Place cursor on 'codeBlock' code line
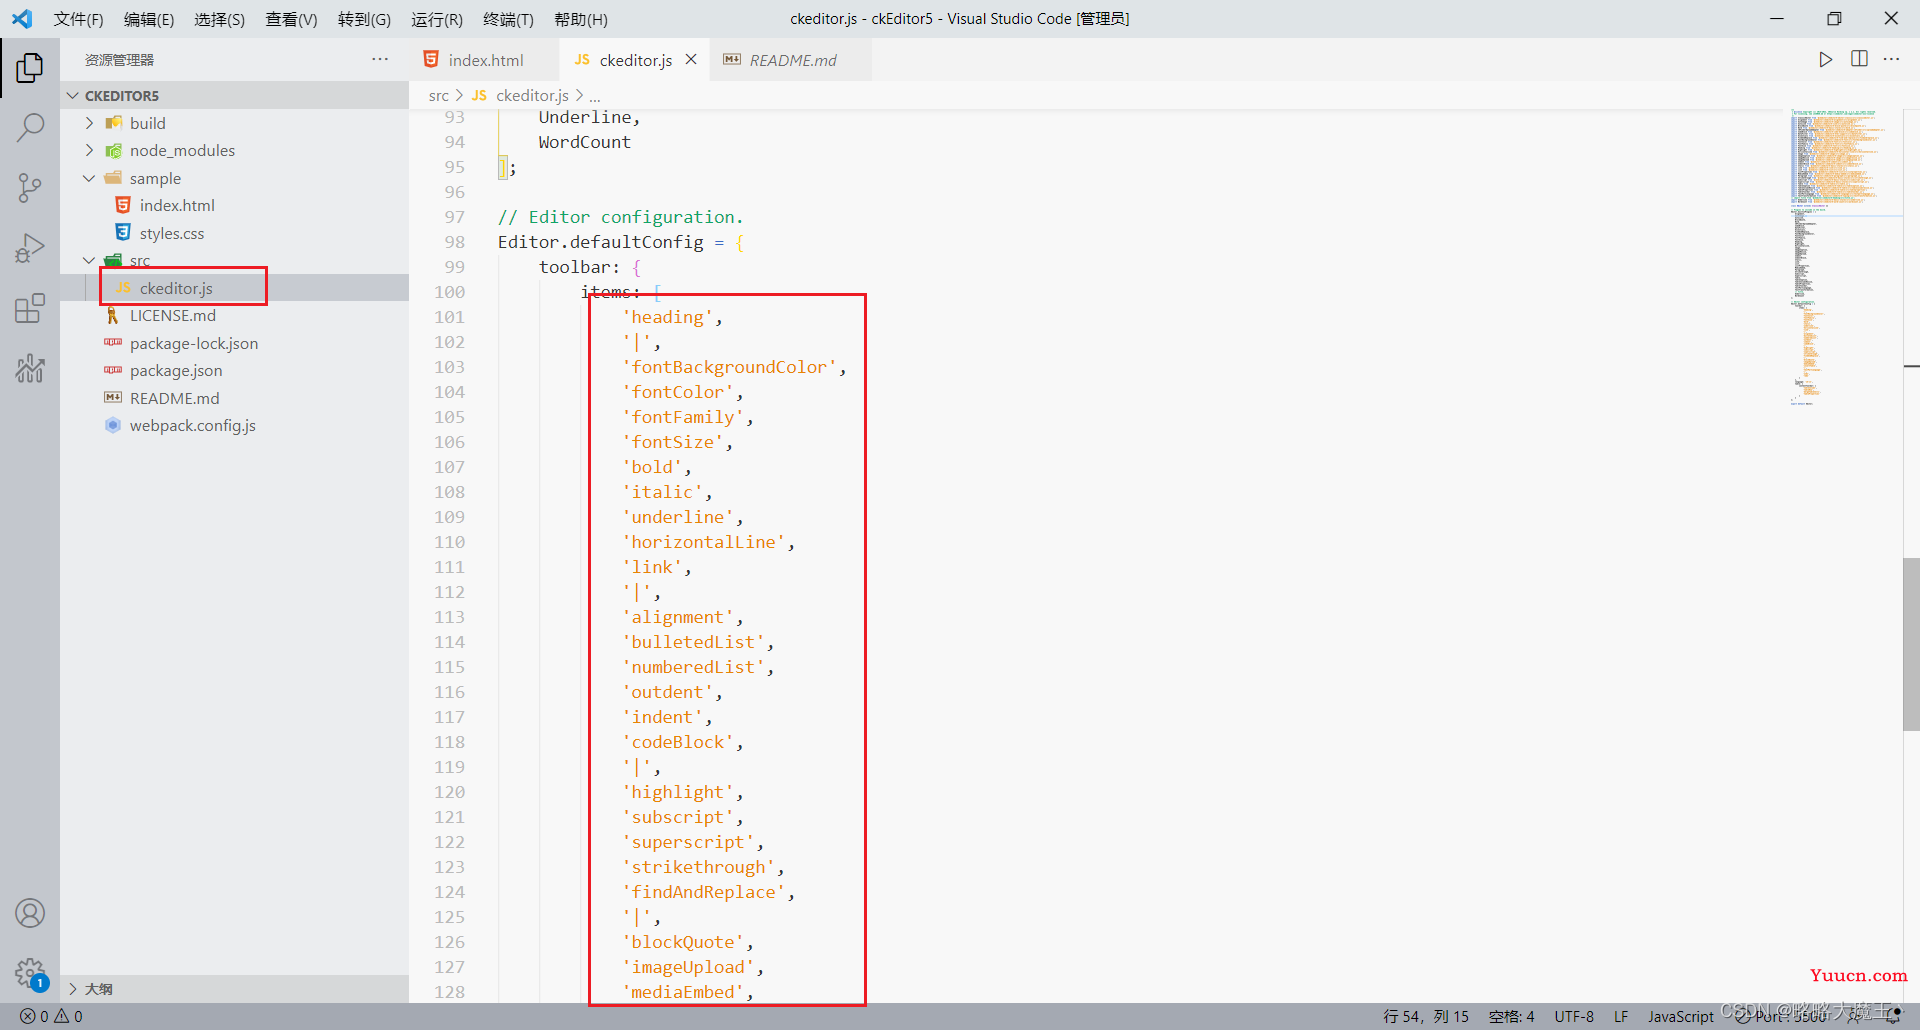This screenshot has width=1920, height=1030. click(683, 742)
